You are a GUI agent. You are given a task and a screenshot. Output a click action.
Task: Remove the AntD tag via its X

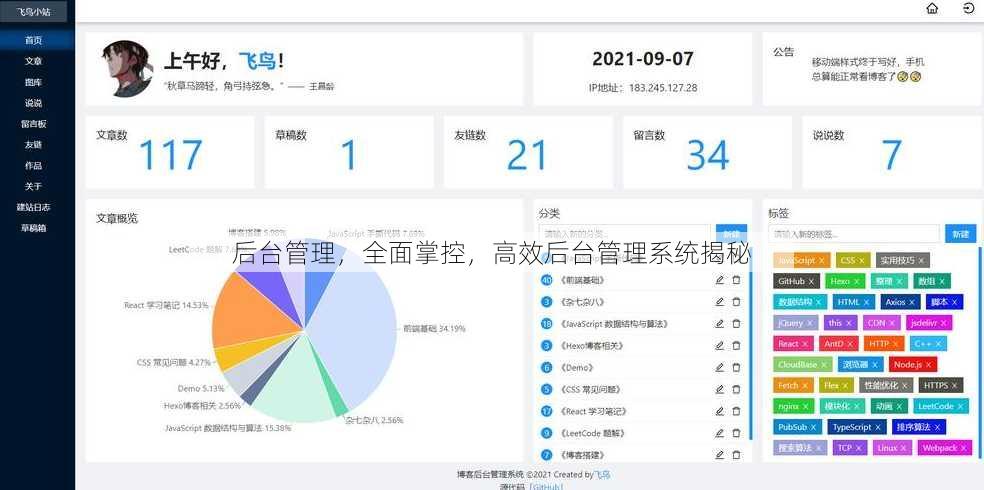[850, 344]
